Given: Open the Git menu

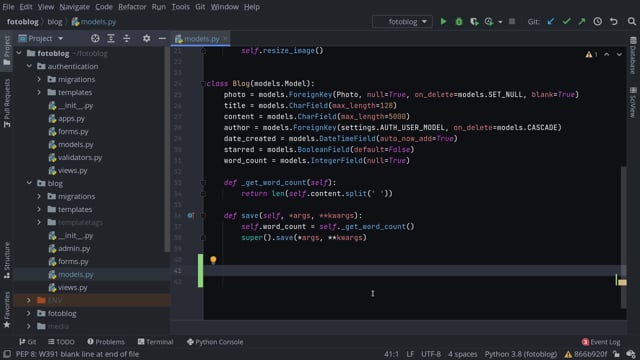Looking at the screenshot, I should 200,7.
